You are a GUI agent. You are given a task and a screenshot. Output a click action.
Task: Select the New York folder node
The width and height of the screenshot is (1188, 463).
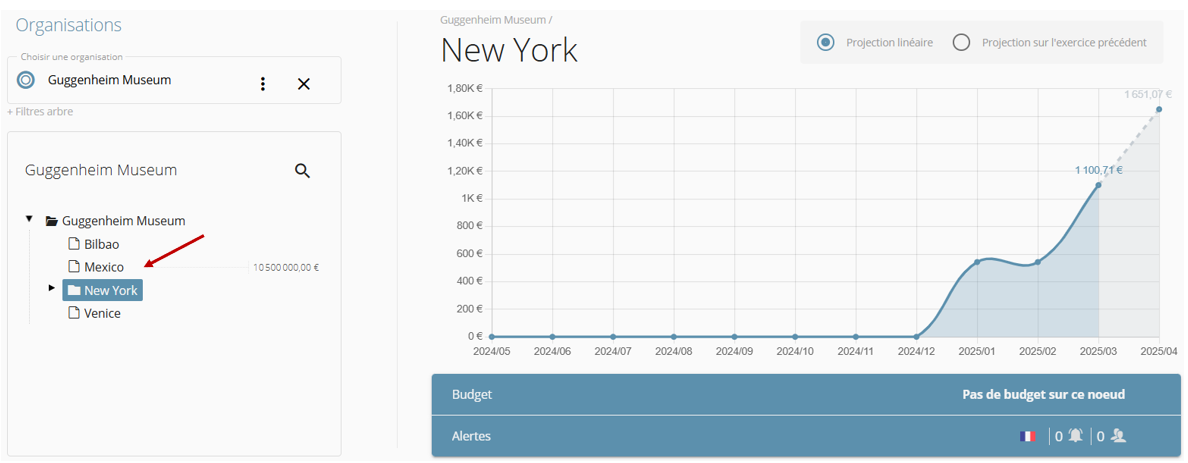pyautogui.click(x=103, y=290)
